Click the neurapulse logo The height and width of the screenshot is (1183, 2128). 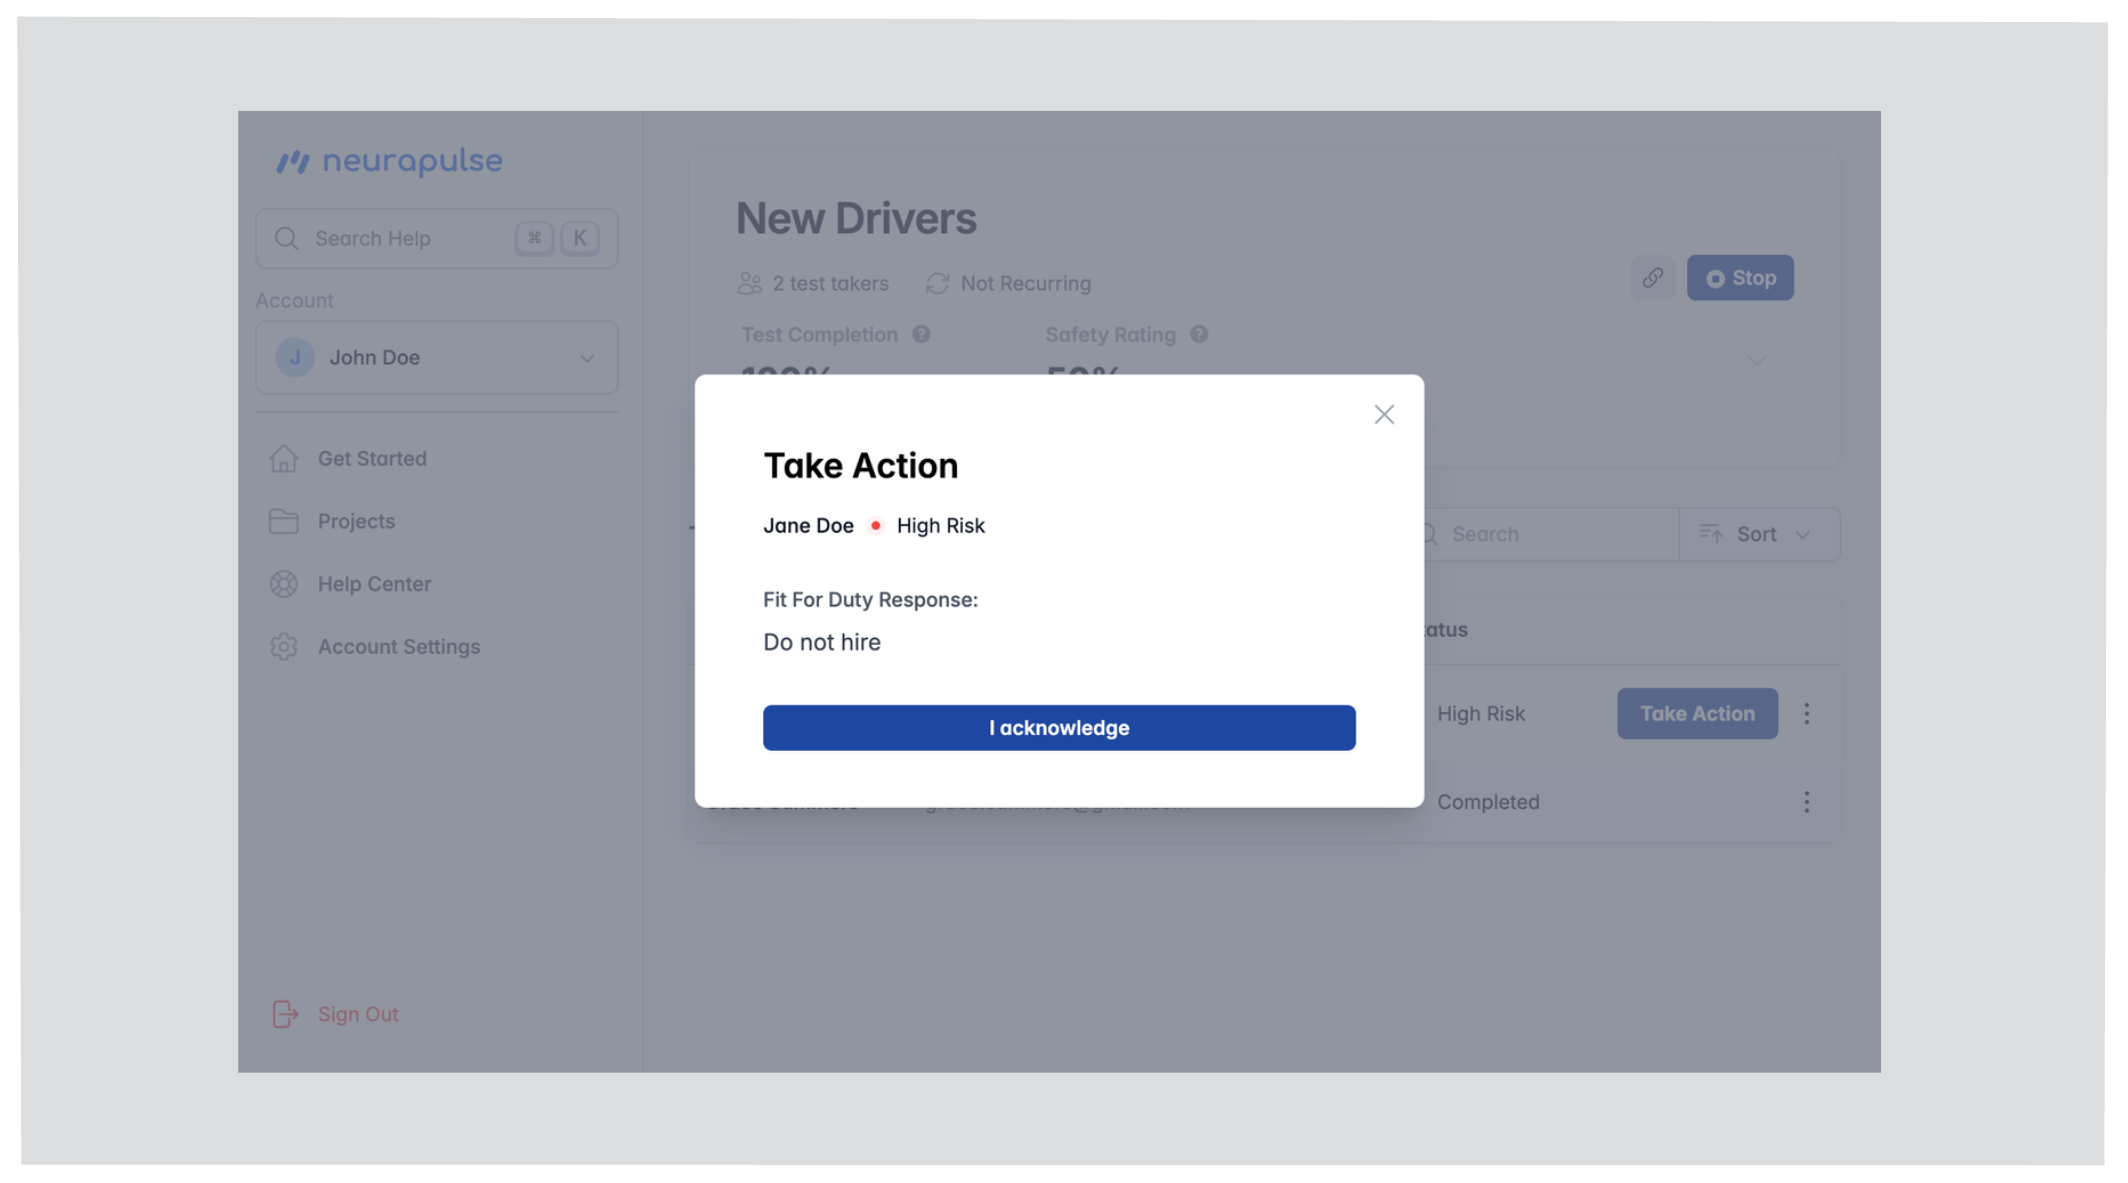(390, 161)
